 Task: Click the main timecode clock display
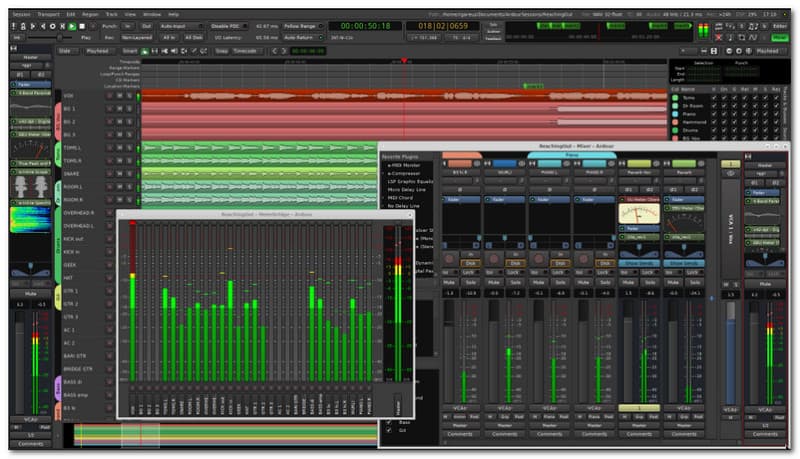365,26
